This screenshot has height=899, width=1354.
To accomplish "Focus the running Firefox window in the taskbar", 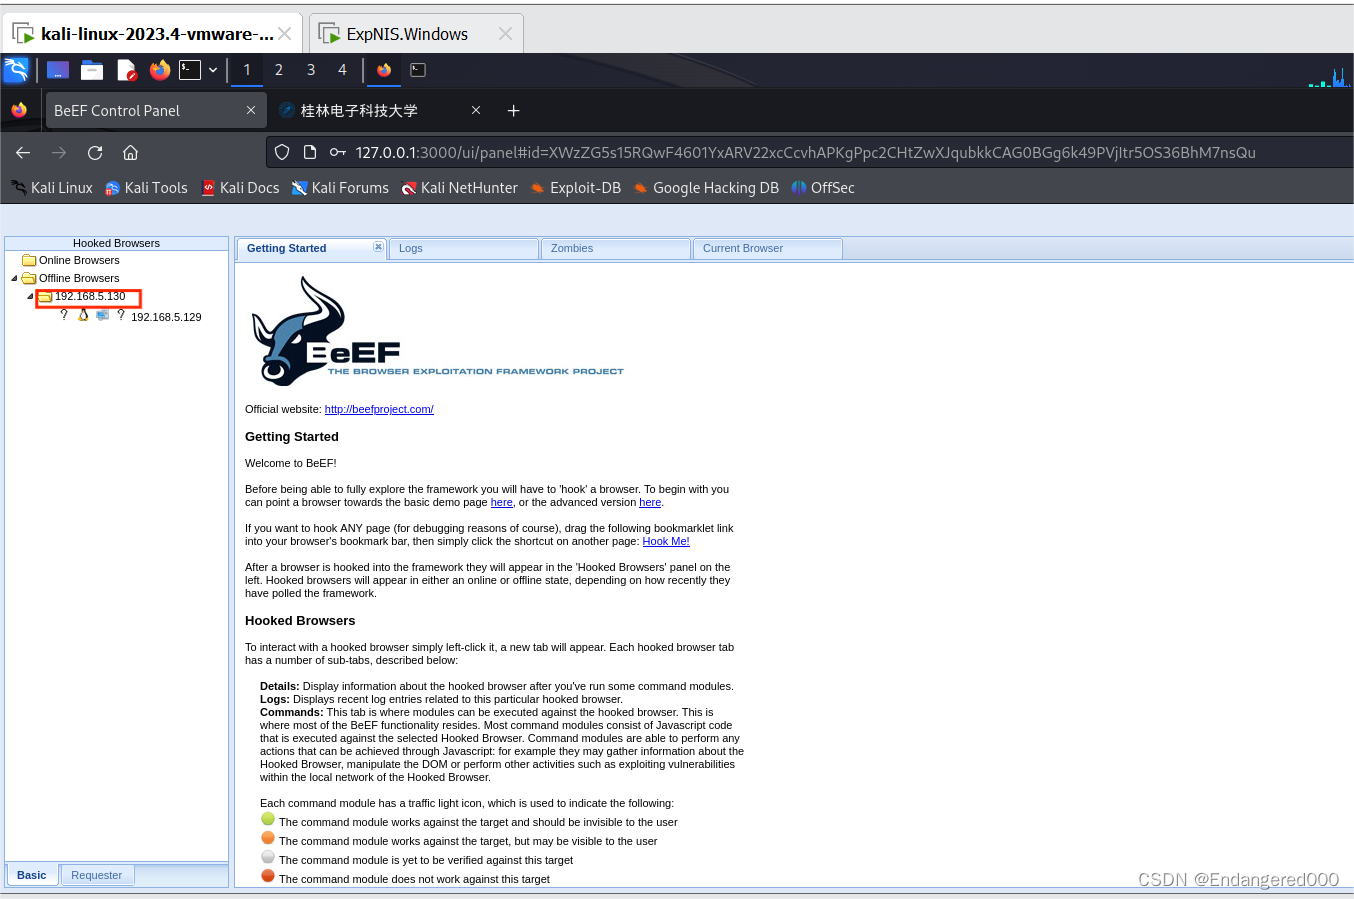I will point(384,70).
